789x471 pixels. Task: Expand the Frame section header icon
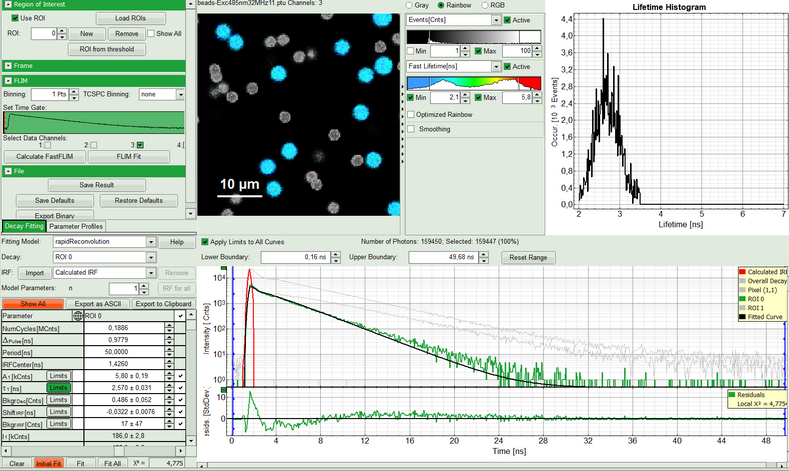7,64
